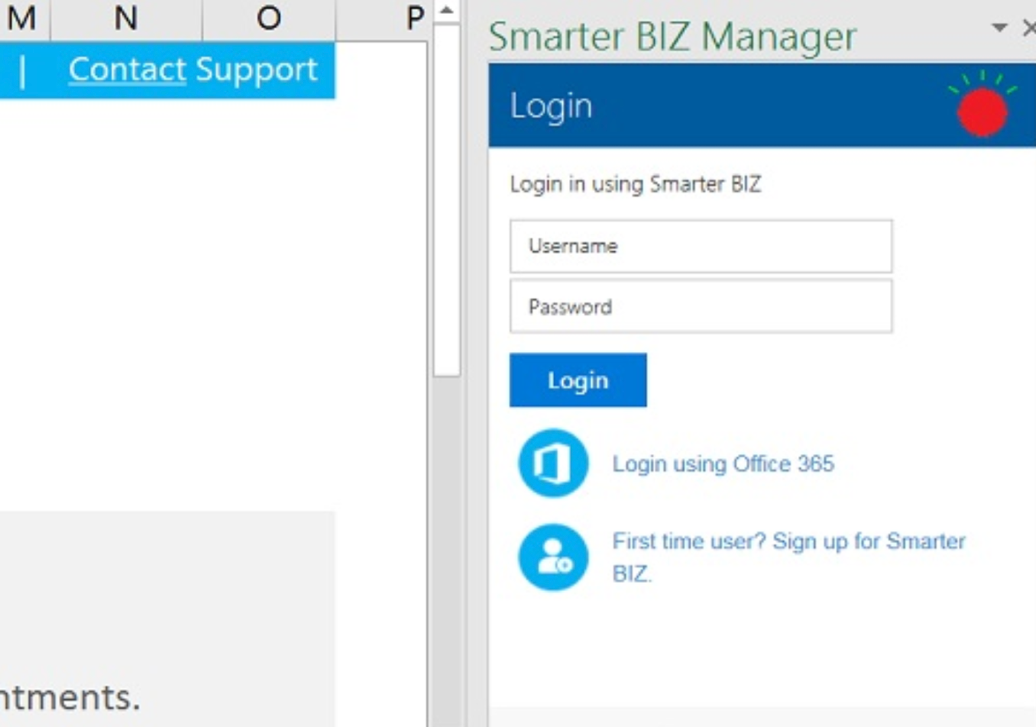Viewport: 1036px width, 727px height.
Task: Open the Login using Office 365 link
Action: click(x=723, y=463)
